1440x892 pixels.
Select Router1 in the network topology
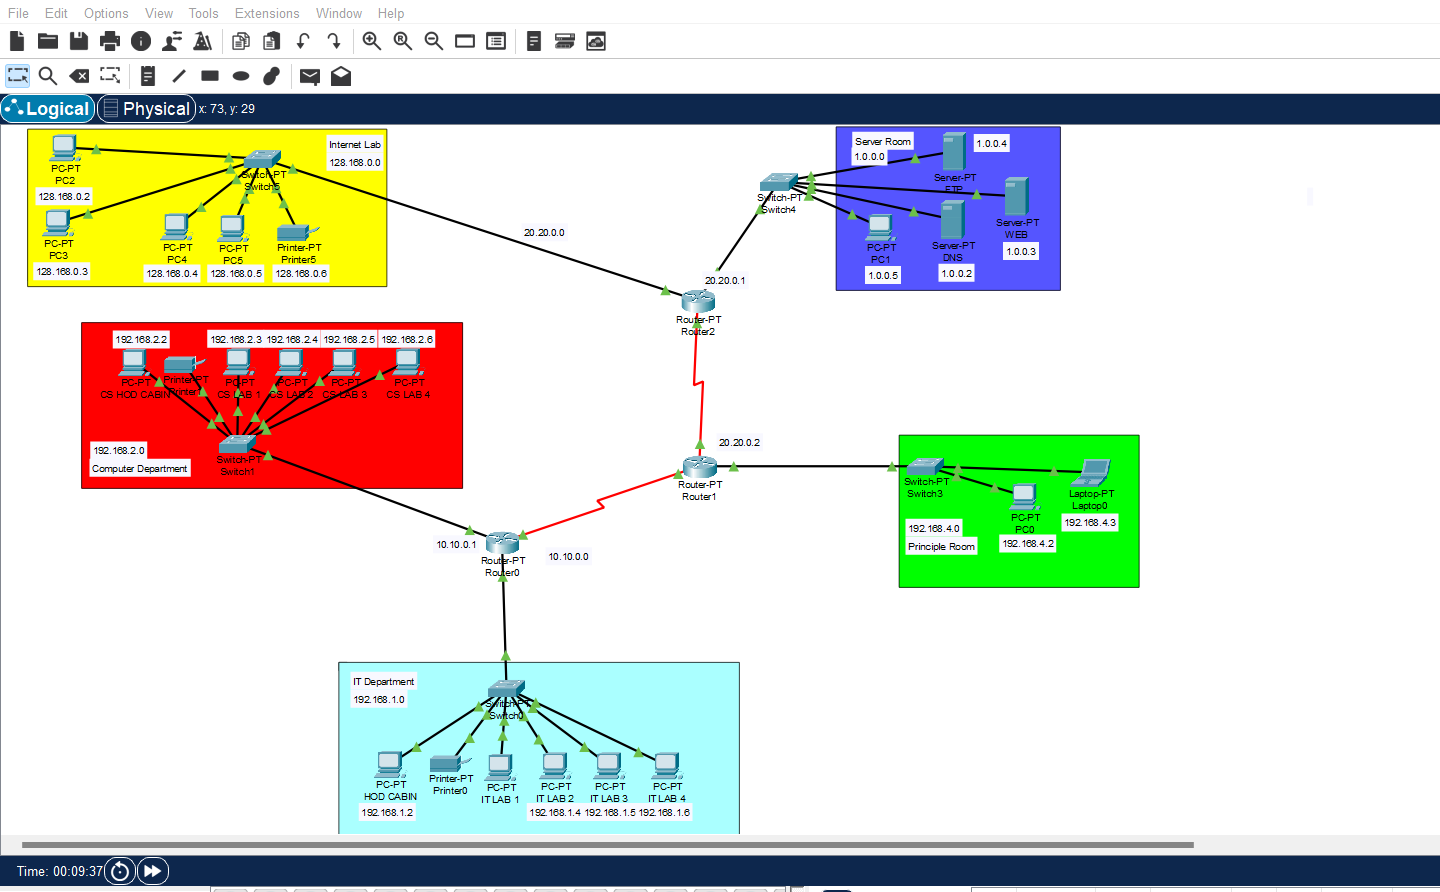pos(698,468)
